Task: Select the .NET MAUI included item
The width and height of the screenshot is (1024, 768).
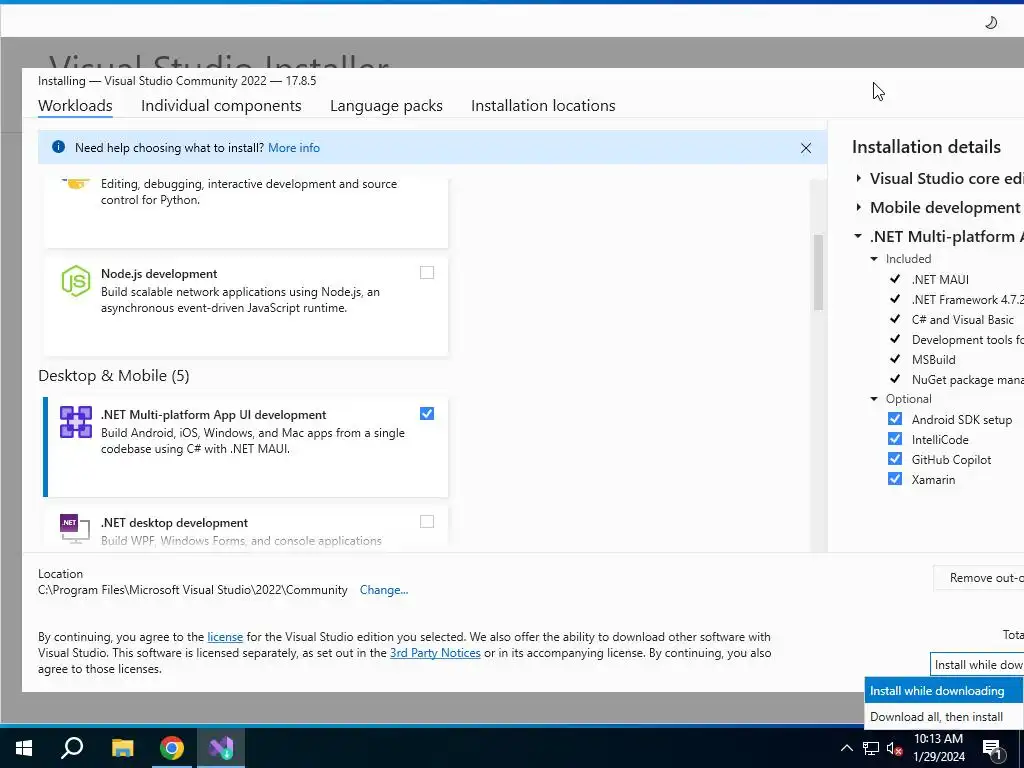Action: pyautogui.click(x=940, y=280)
